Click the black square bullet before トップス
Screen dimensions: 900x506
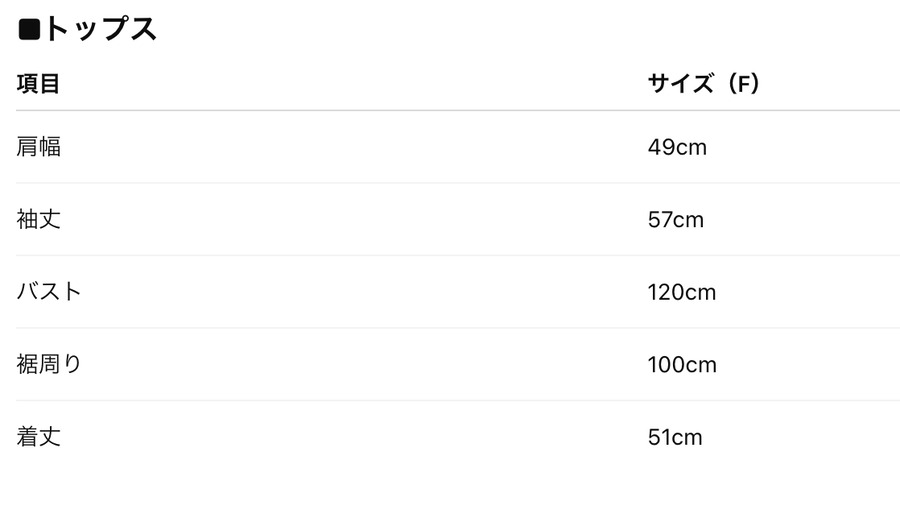(29, 29)
